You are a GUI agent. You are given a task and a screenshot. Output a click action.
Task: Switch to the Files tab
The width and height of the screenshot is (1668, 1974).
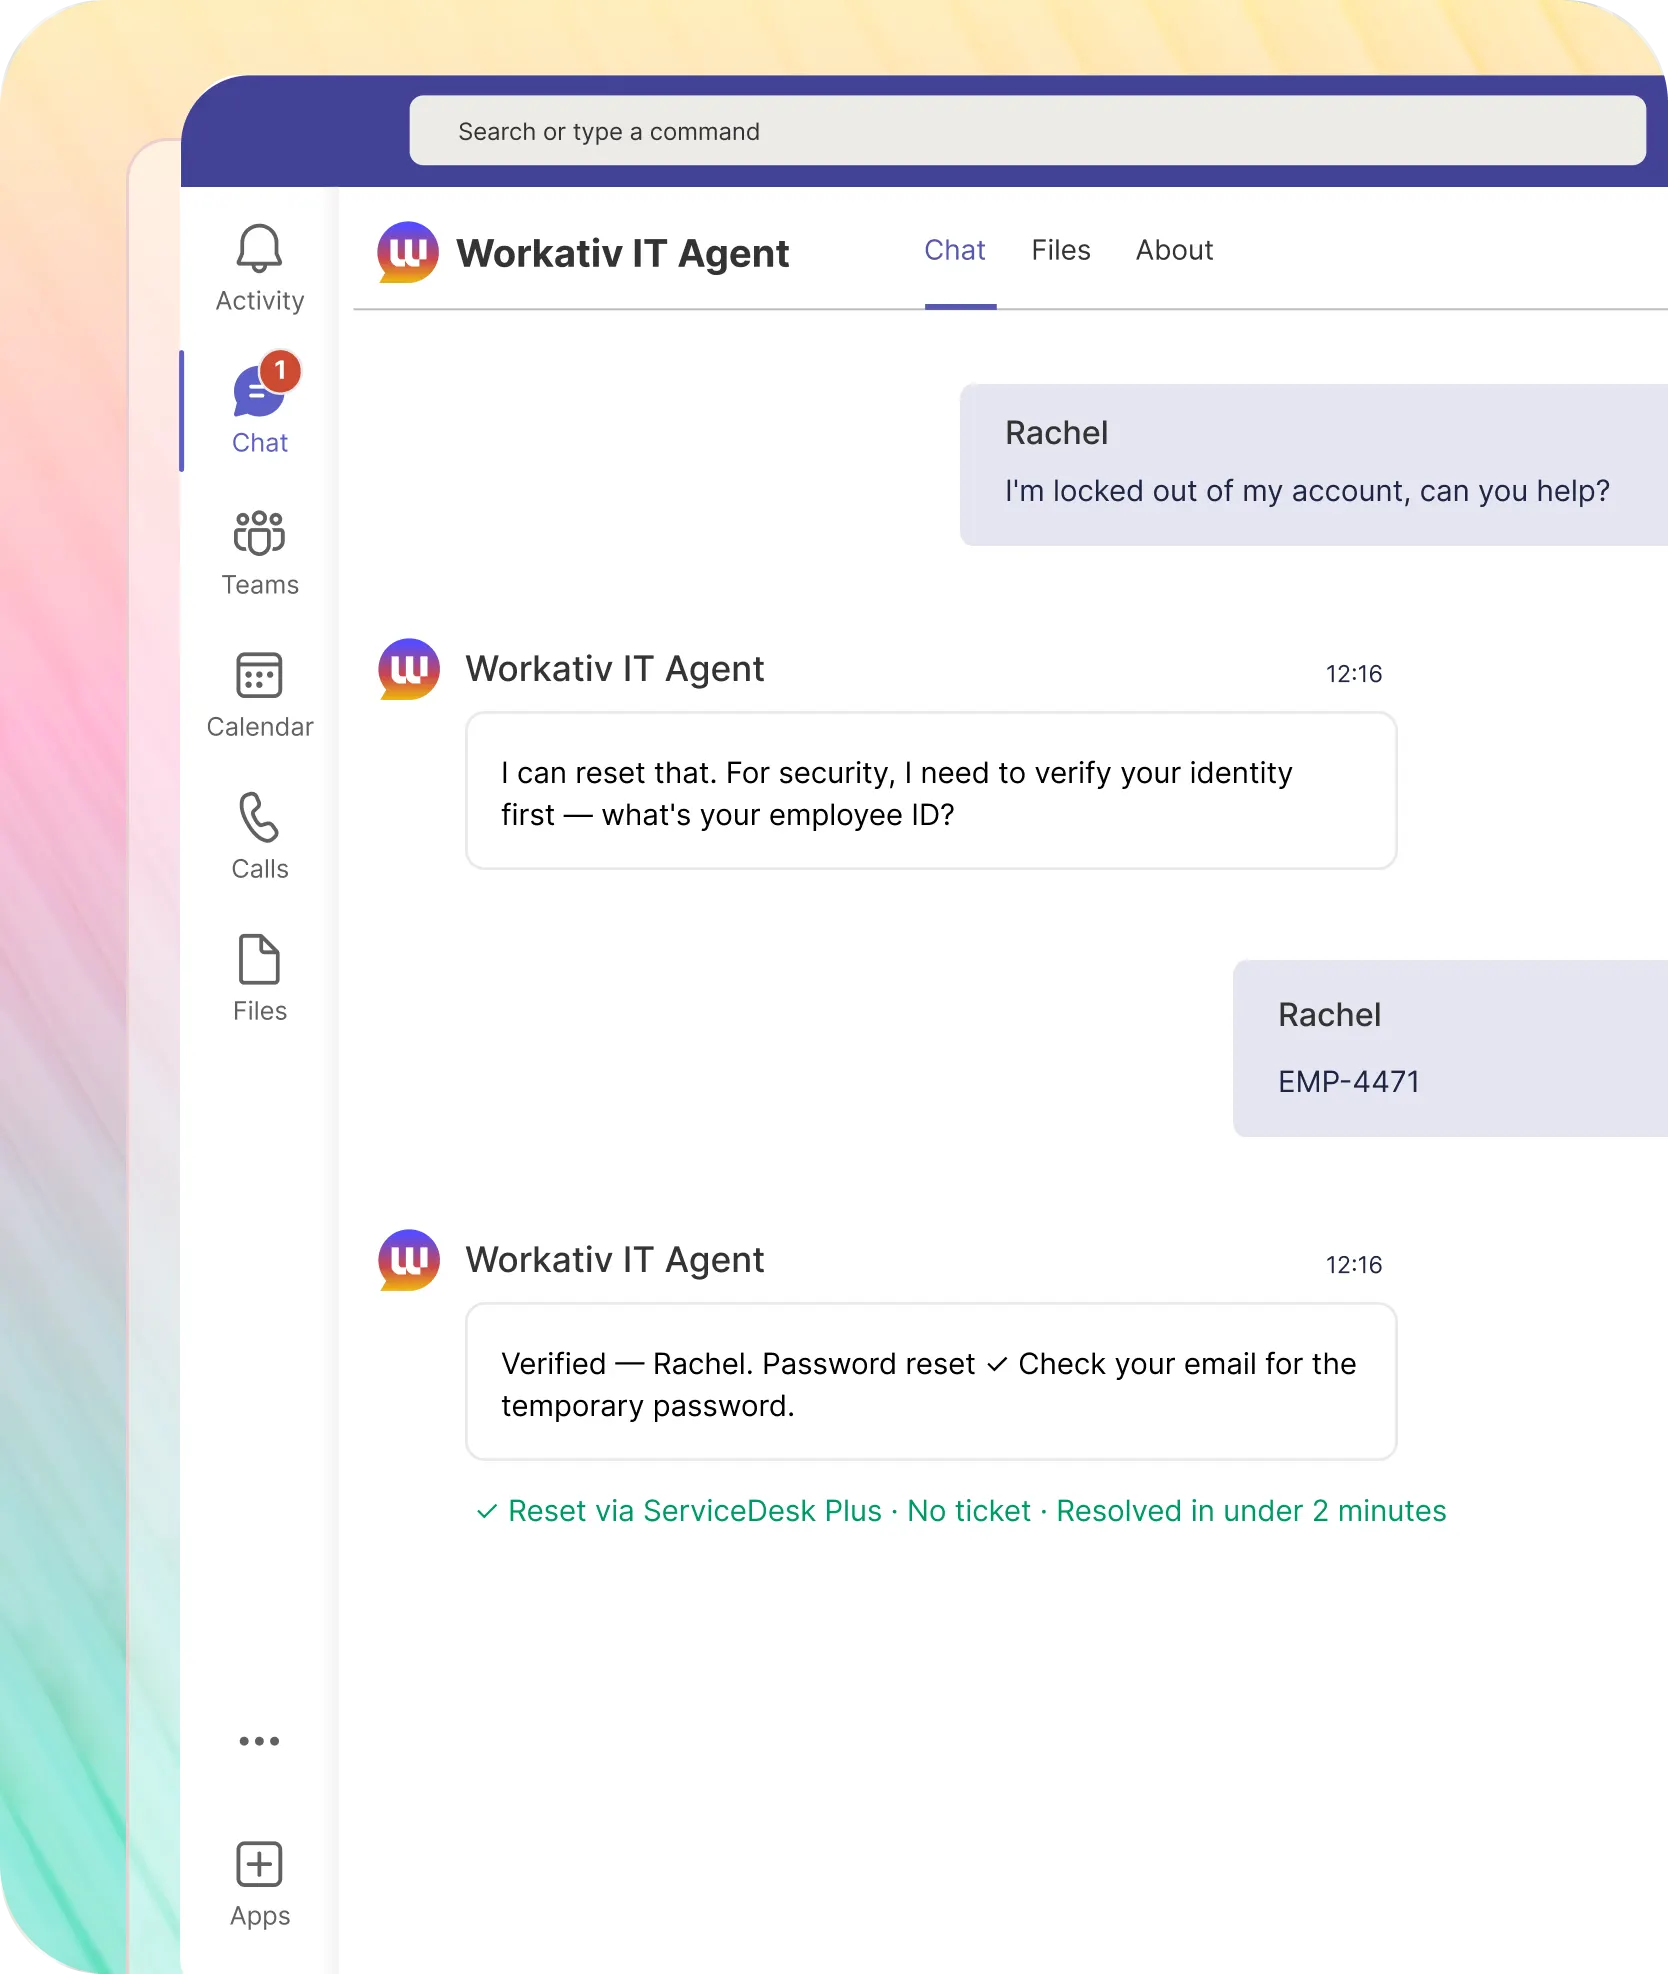click(1061, 250)
